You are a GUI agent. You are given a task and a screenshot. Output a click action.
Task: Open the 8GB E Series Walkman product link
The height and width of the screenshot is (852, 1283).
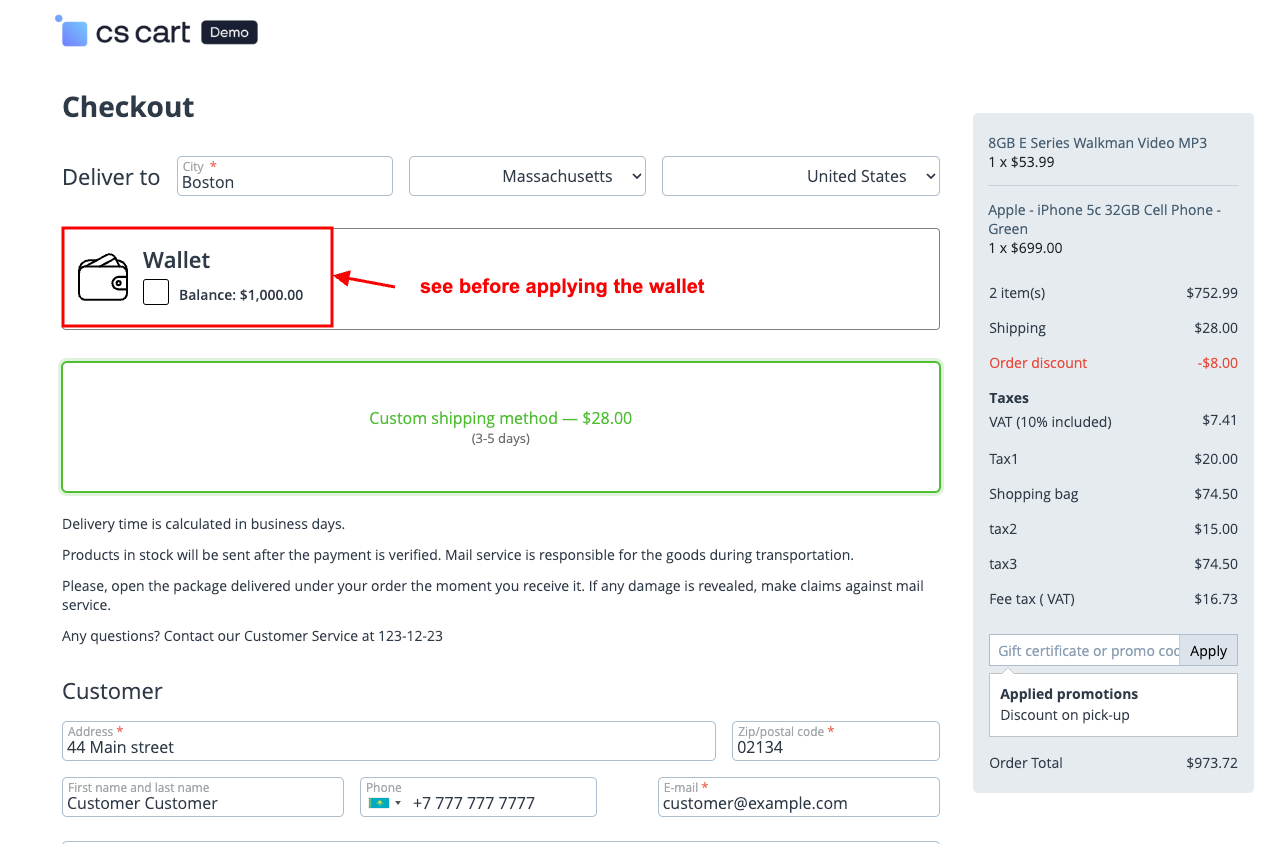1097,143
